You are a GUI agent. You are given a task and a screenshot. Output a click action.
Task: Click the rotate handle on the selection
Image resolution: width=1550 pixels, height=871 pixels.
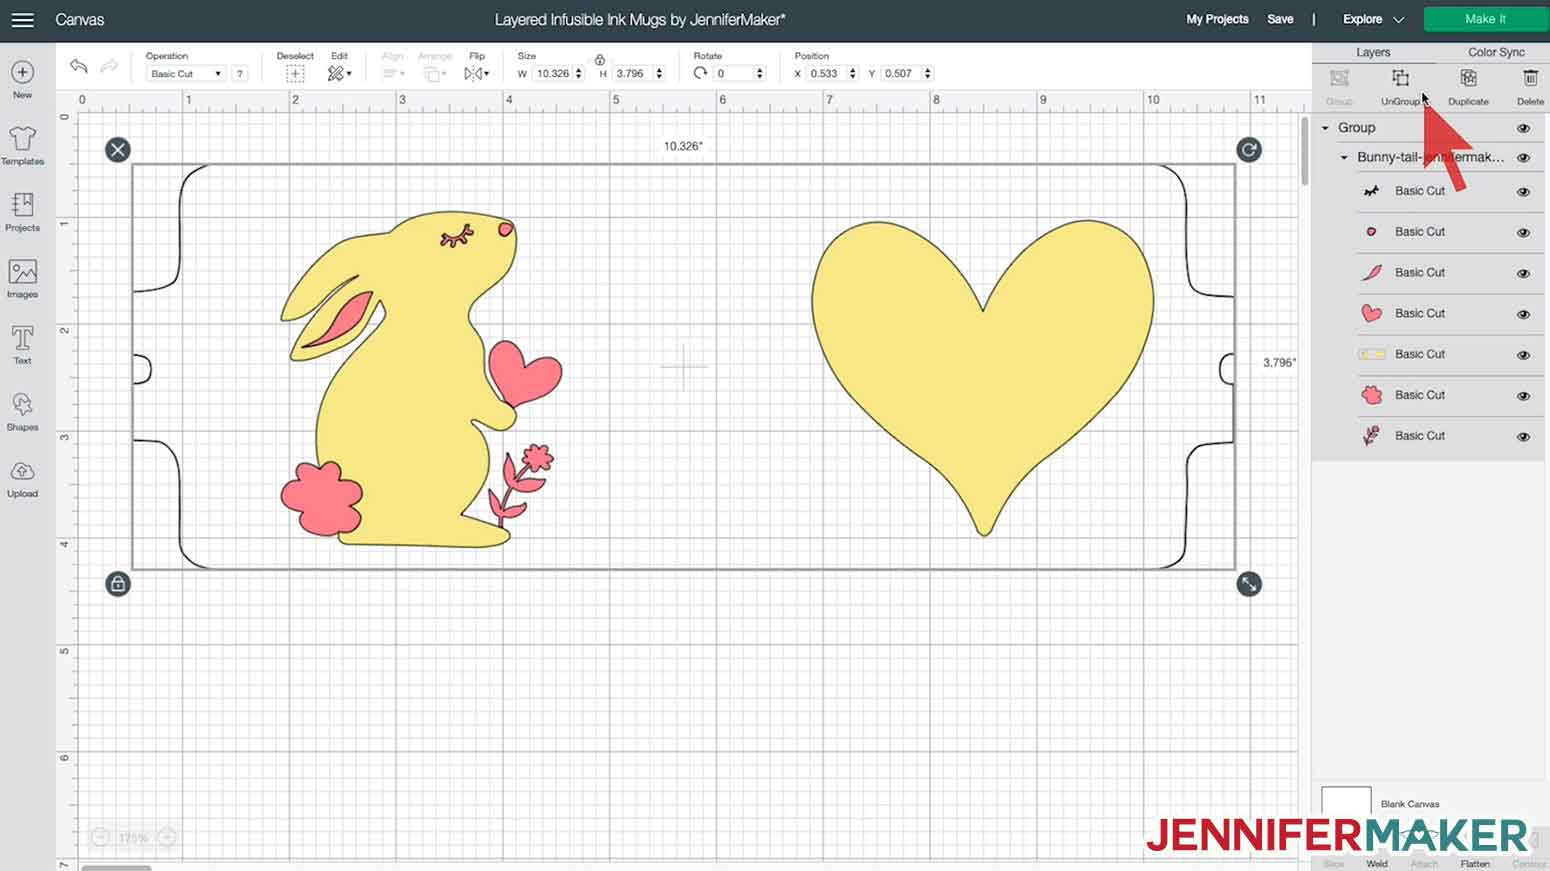click(x=1249, y=150)
